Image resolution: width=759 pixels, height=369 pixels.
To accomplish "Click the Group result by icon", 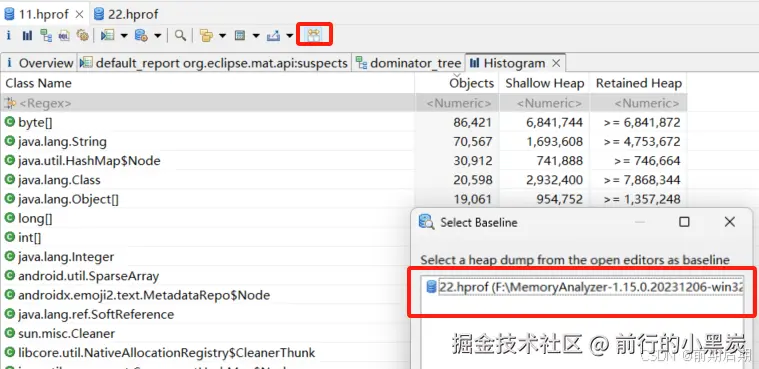I will click(207, 35).
